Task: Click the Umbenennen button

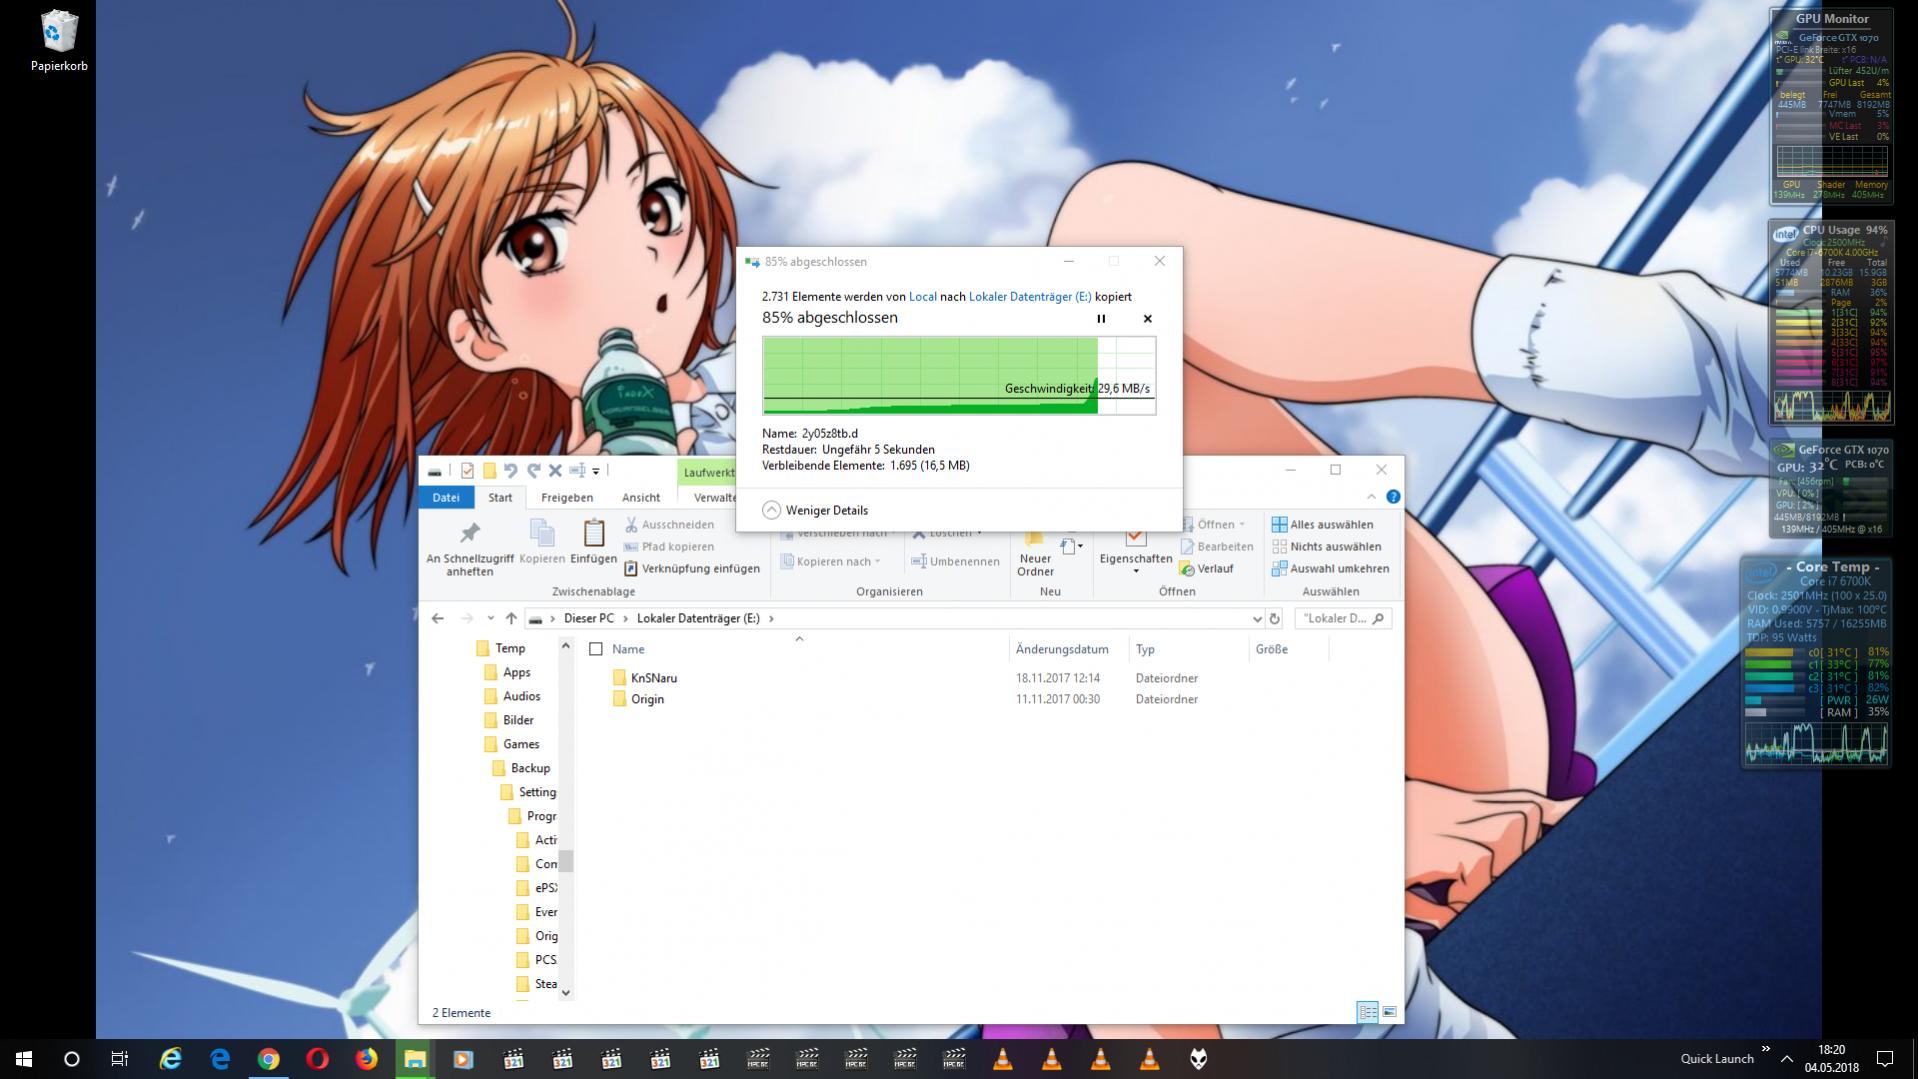Action: point(955,561)
